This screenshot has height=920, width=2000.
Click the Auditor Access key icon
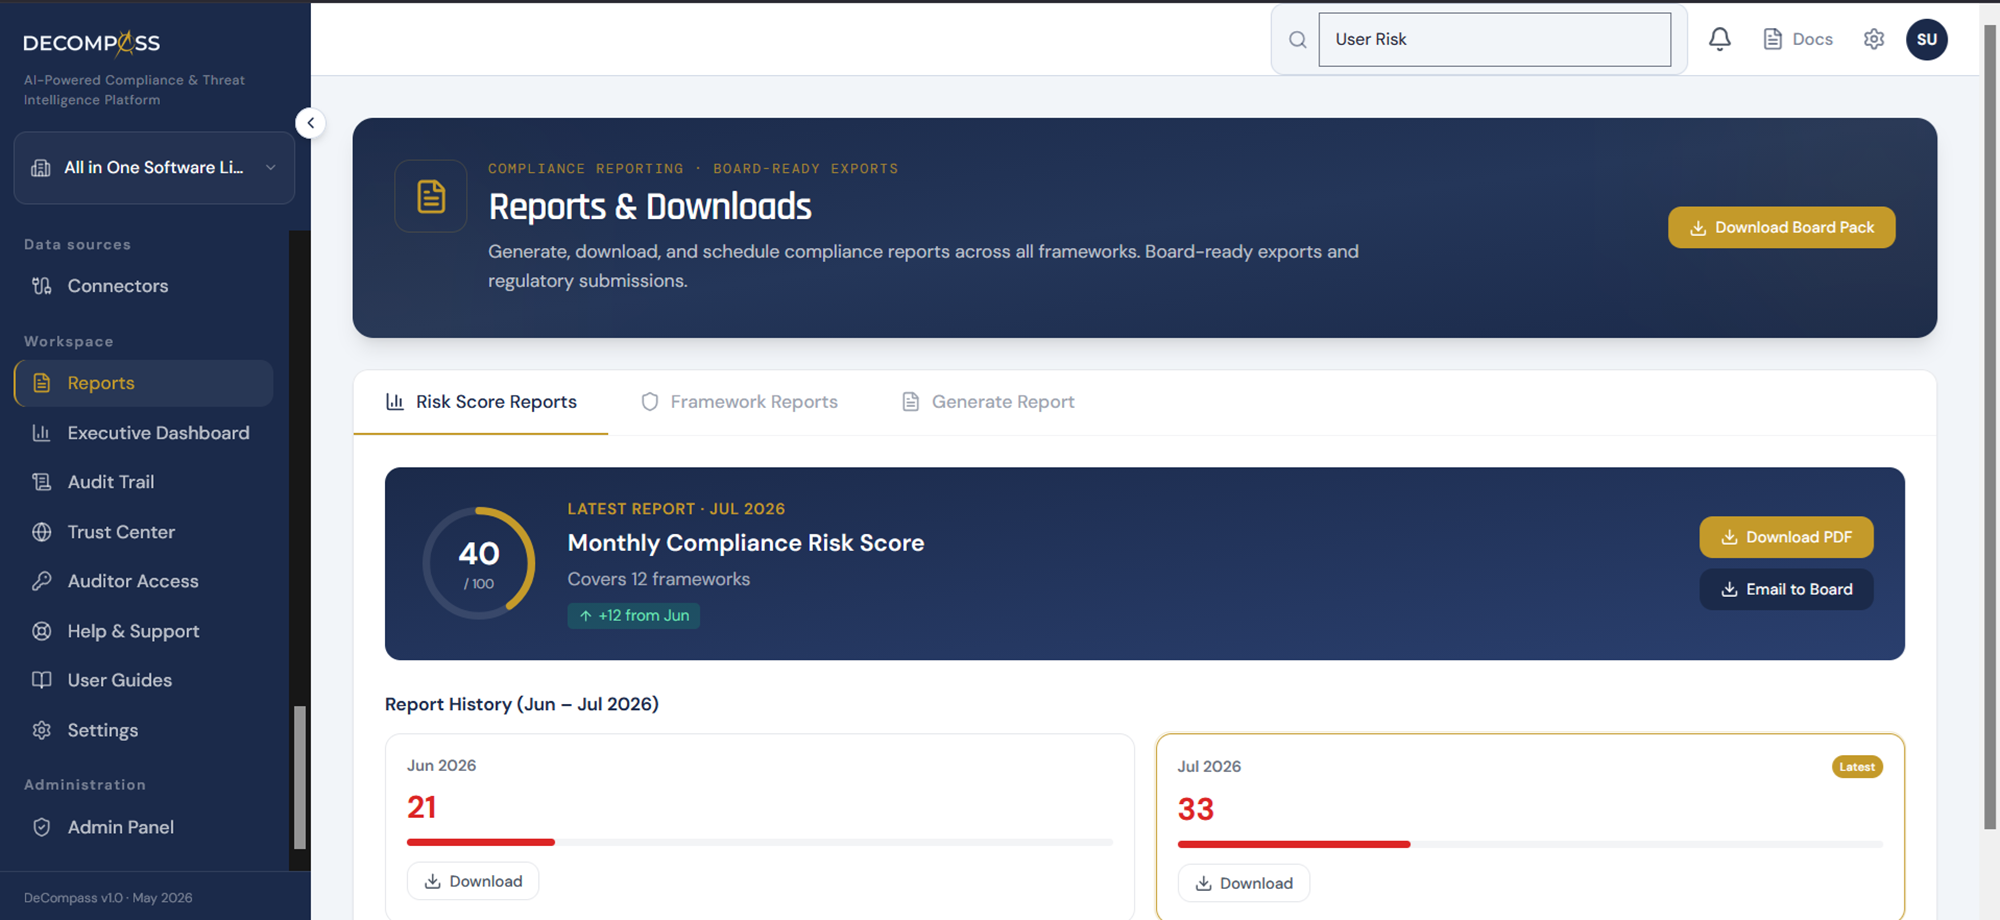point(42,581)
